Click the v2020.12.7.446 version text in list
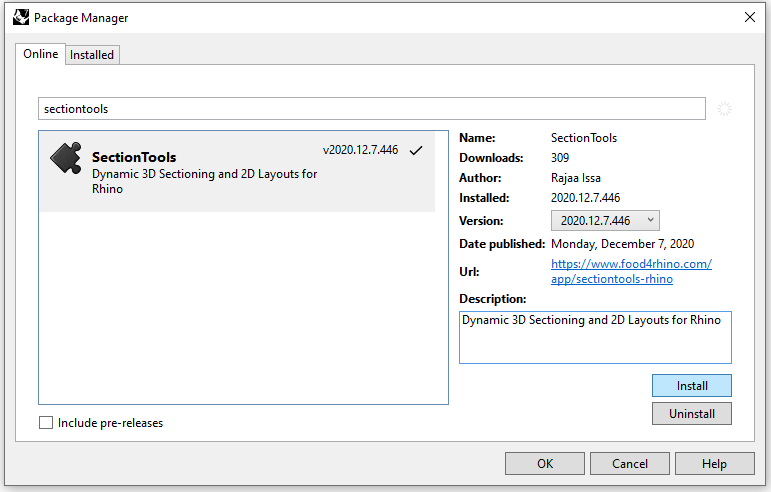Screen dimensions: 771x492 (360, 150)
